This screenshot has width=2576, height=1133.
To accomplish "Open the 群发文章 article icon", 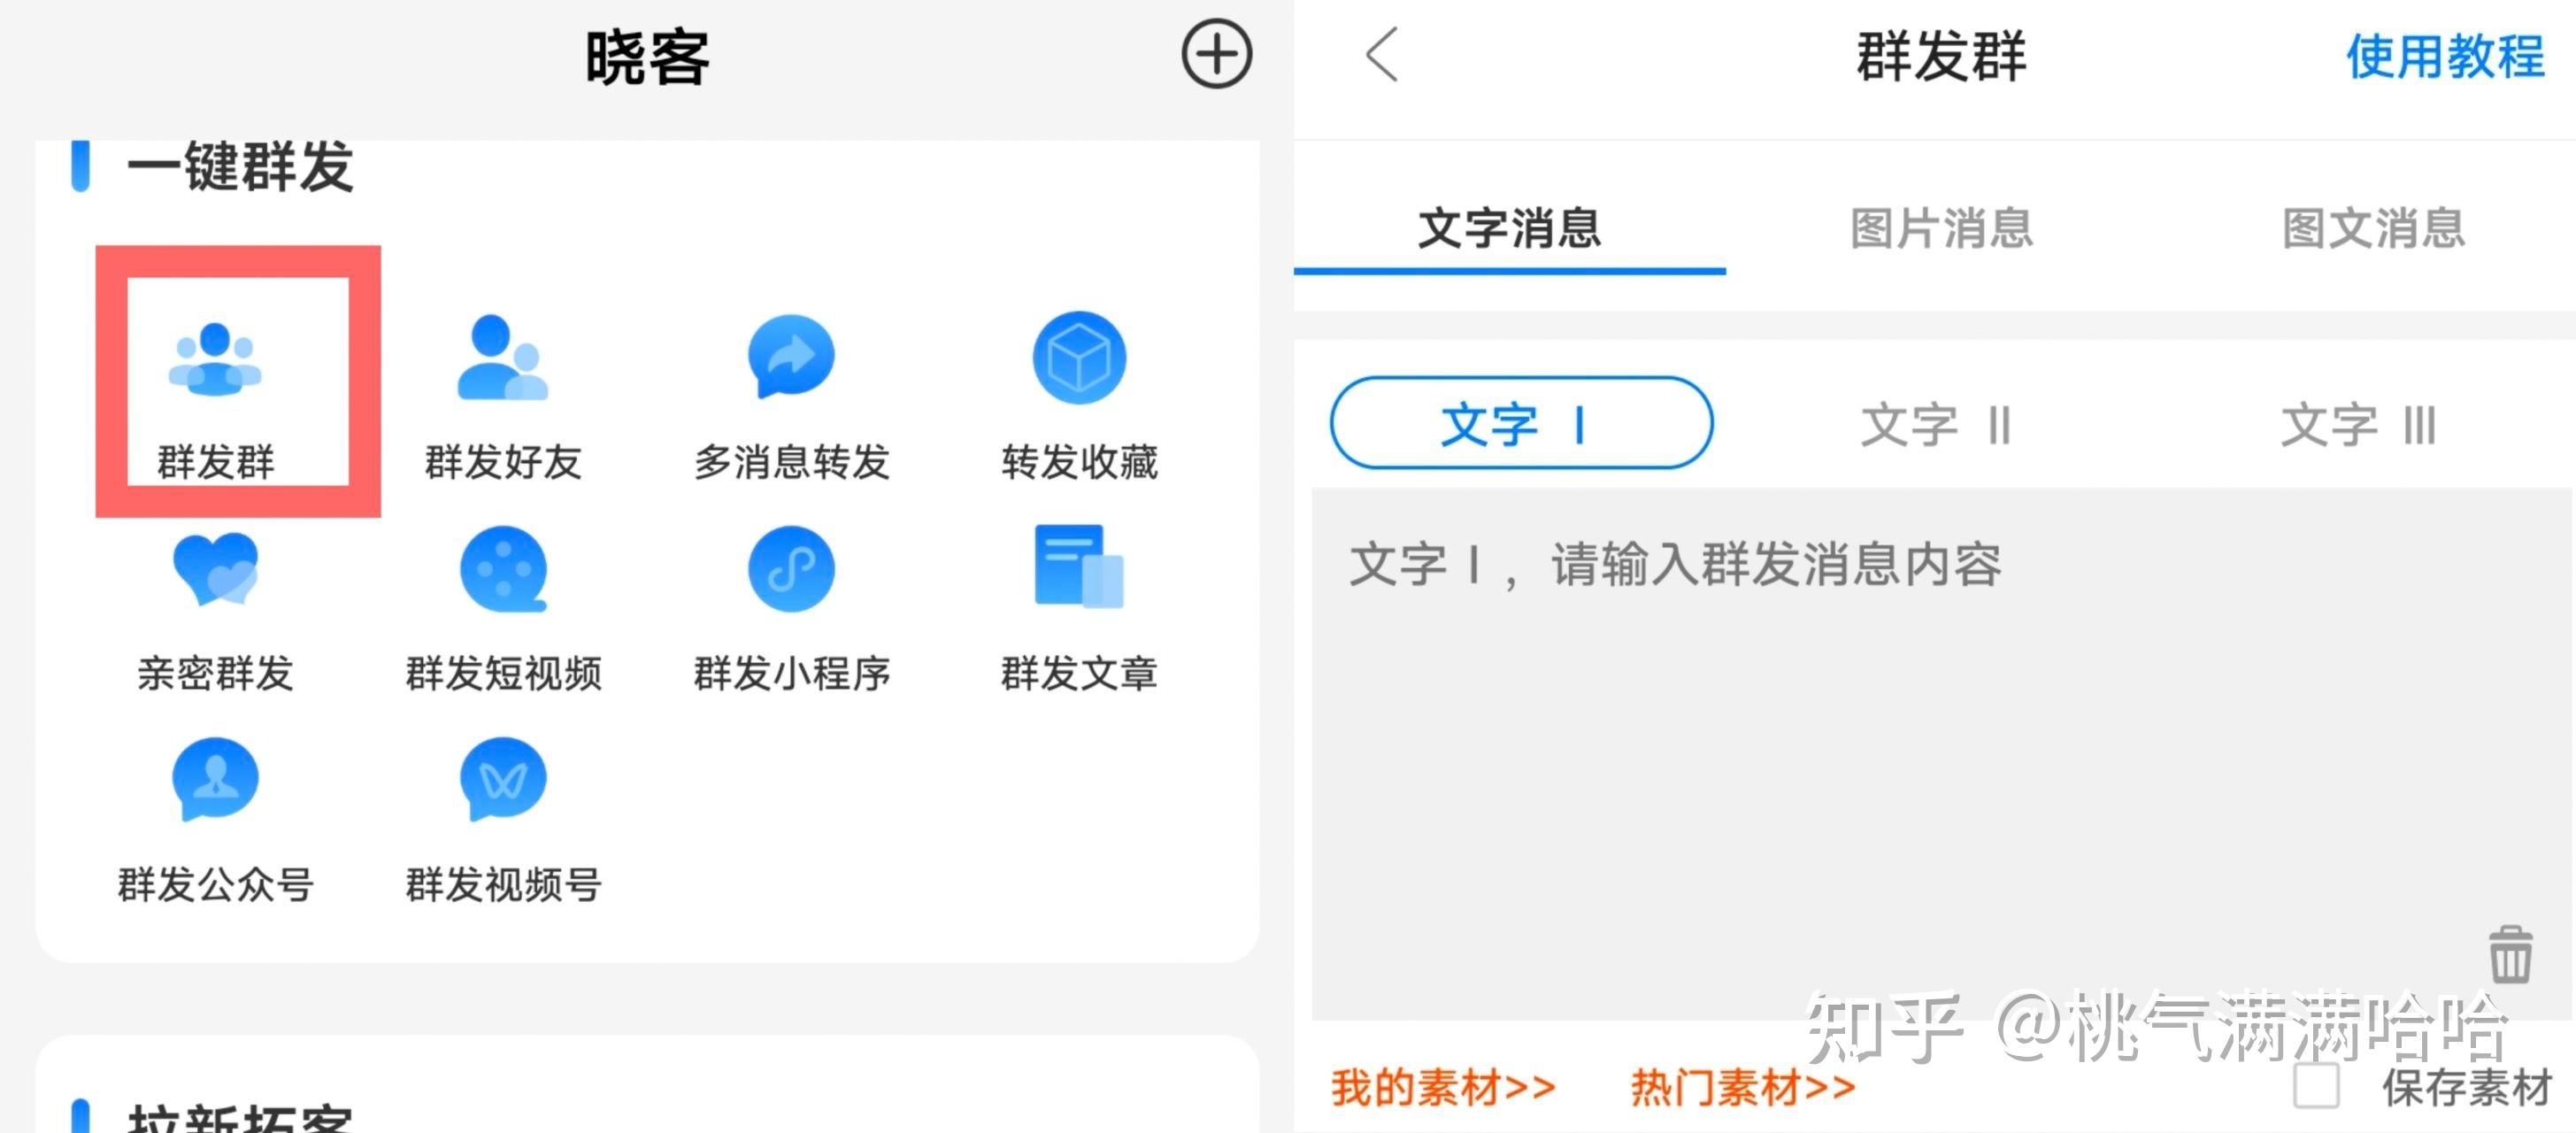I will point(1079,566).
